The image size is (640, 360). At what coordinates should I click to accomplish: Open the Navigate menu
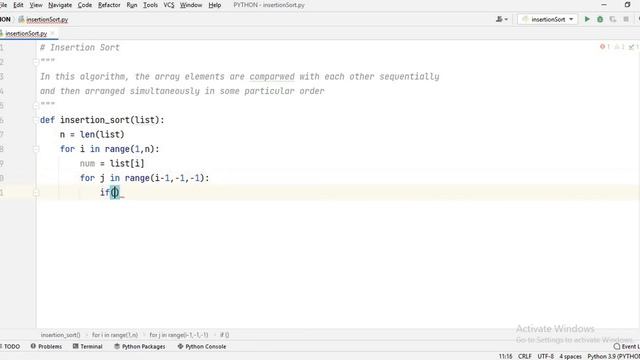60,5
